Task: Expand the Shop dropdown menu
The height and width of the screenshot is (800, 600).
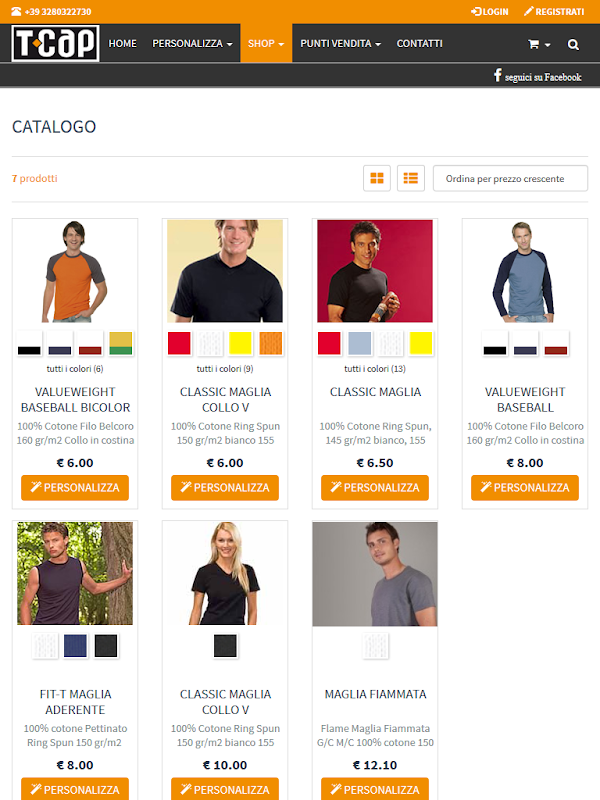Action: pos(266,43)
